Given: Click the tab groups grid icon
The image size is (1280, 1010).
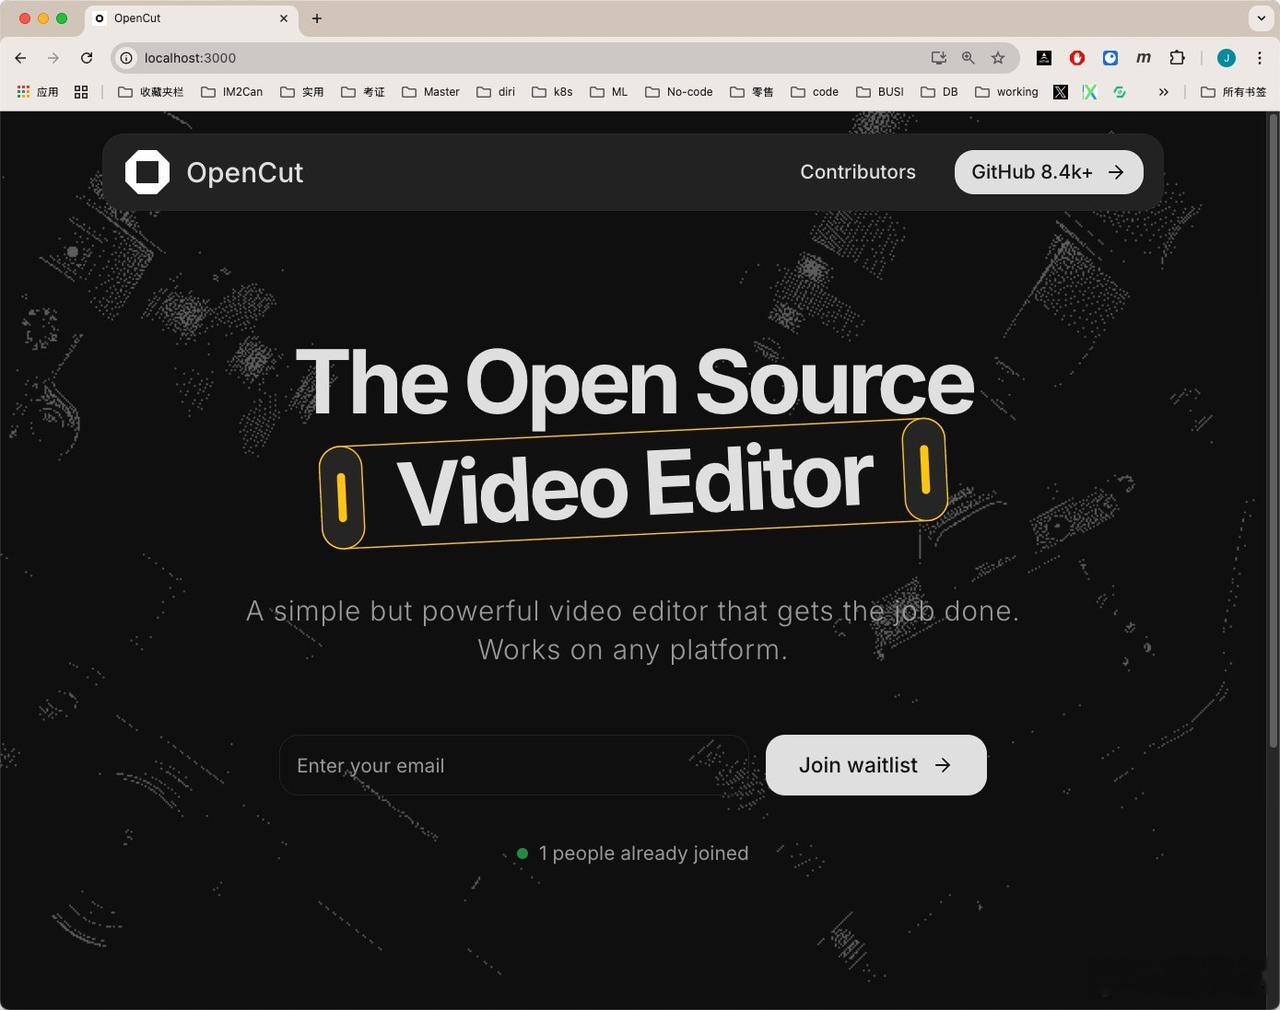Looking at the screenshot, I should (x=81, y=92).
